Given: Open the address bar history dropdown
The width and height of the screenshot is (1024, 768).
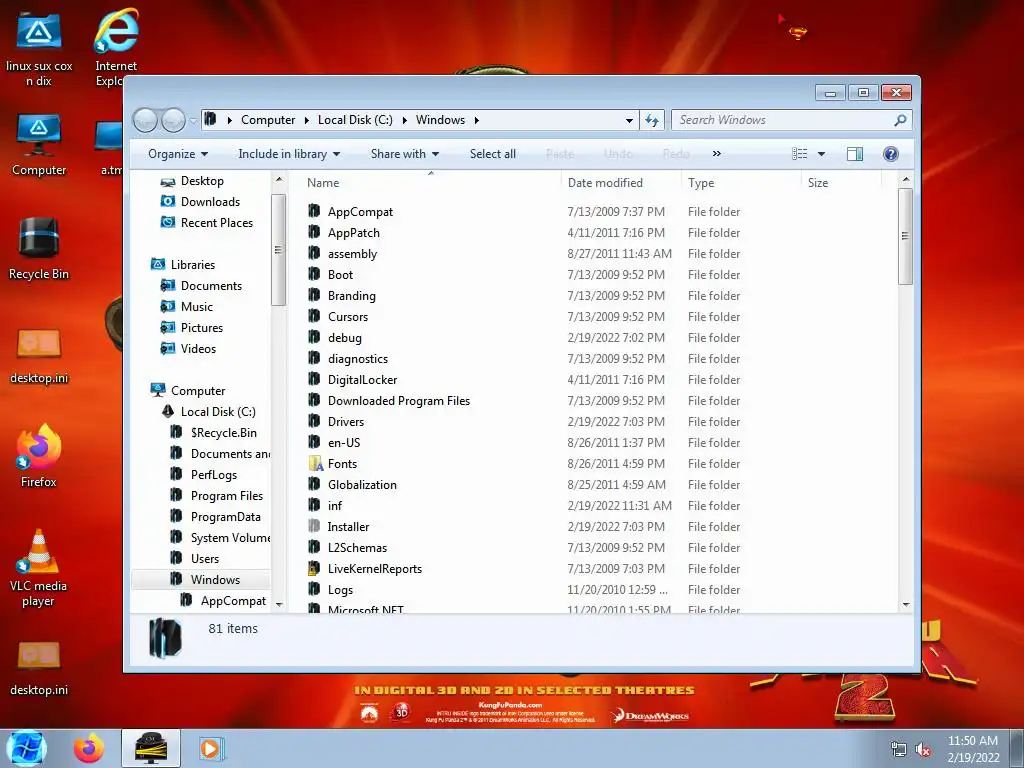Looking at the screenshot, I should click(629, 121).
